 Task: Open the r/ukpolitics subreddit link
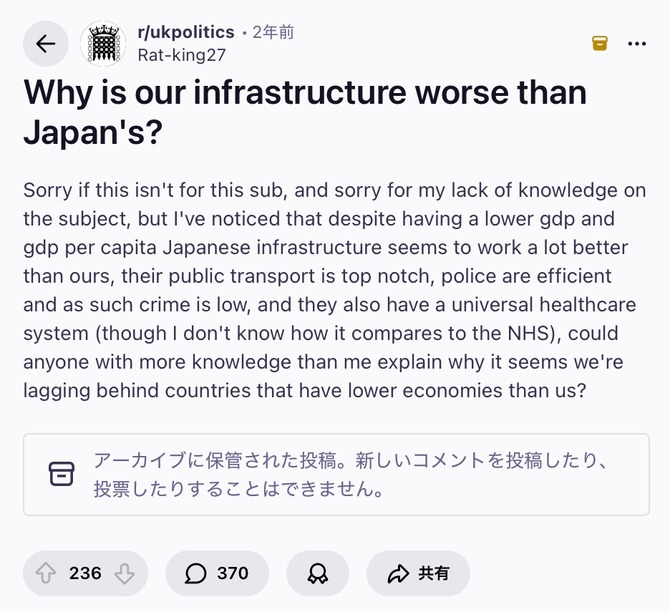(184, 32)
